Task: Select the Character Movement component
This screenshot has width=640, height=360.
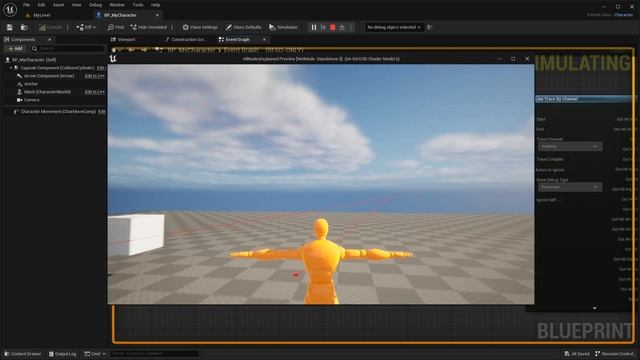Action: click(58, 111)
